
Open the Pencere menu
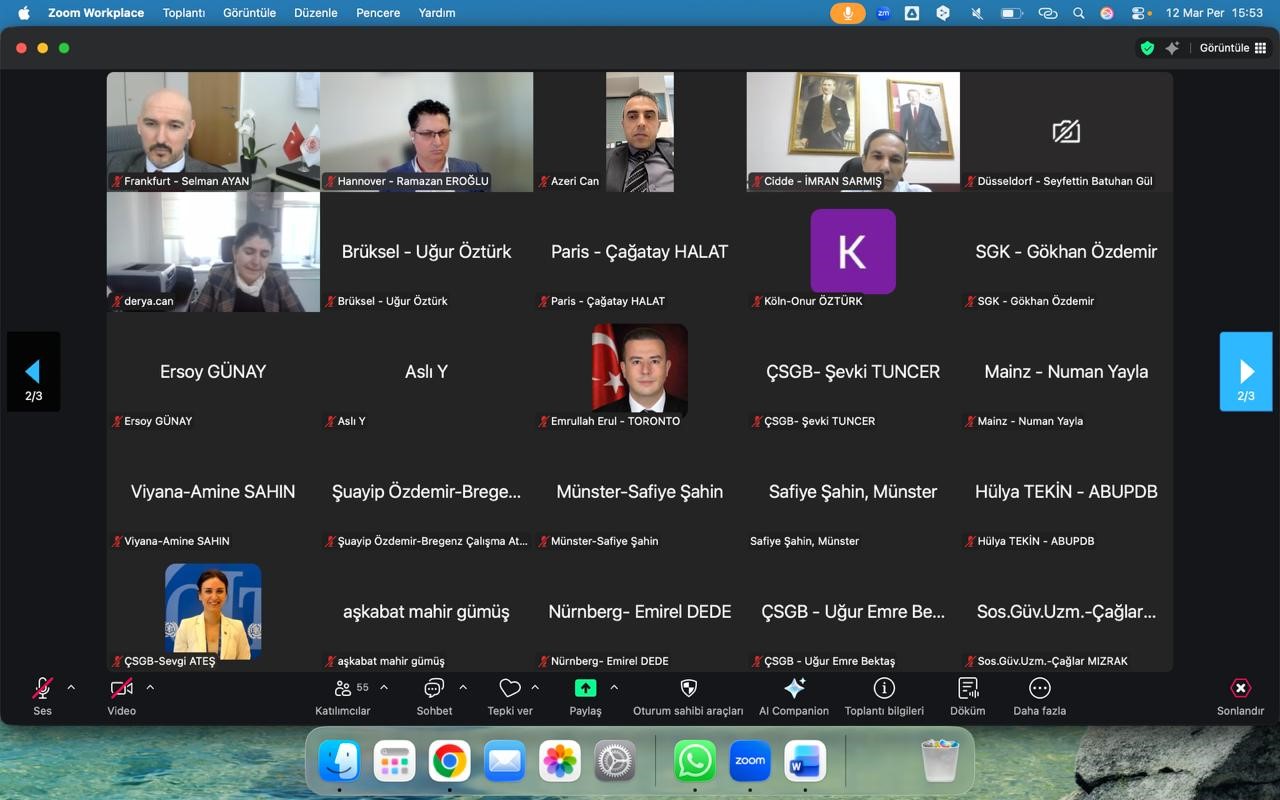(378, 13)
